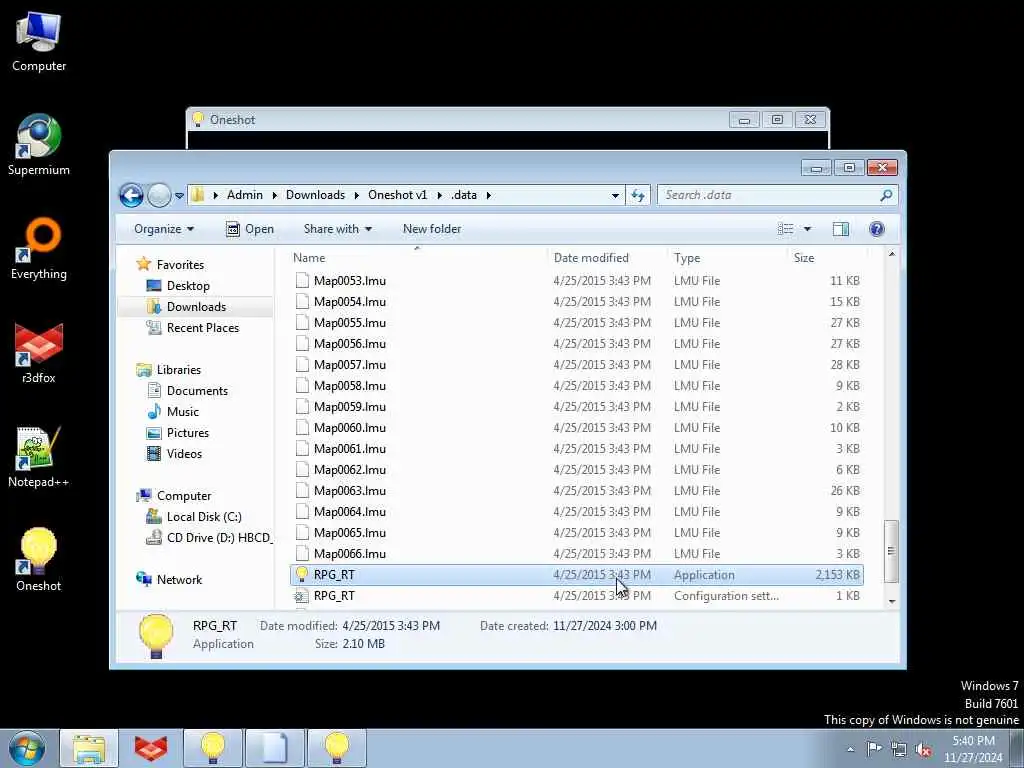Open the Music library

pyautogui.click(x=183, y=411)
